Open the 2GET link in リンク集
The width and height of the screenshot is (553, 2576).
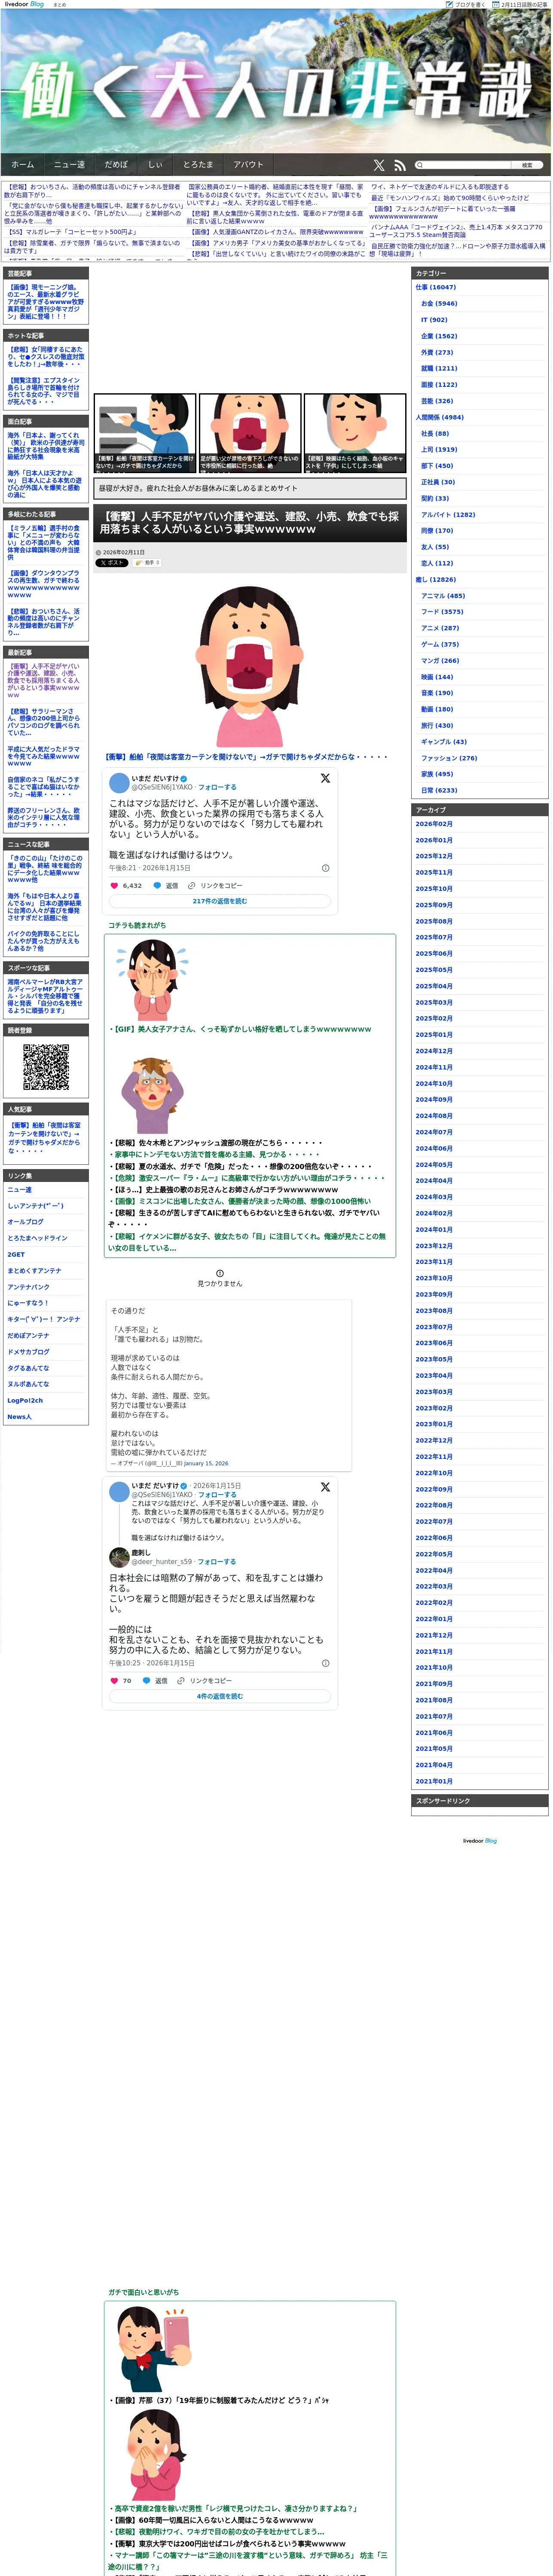[16, 1254]
